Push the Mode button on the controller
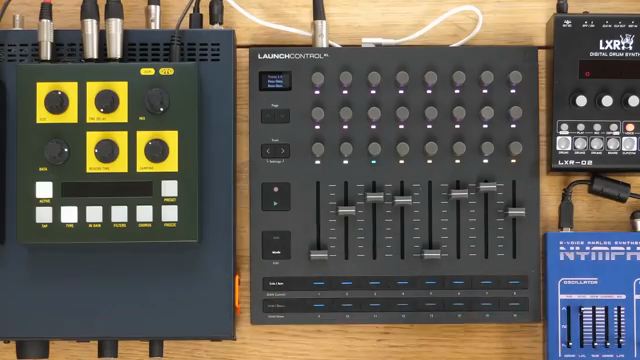 tap(276, 245)
